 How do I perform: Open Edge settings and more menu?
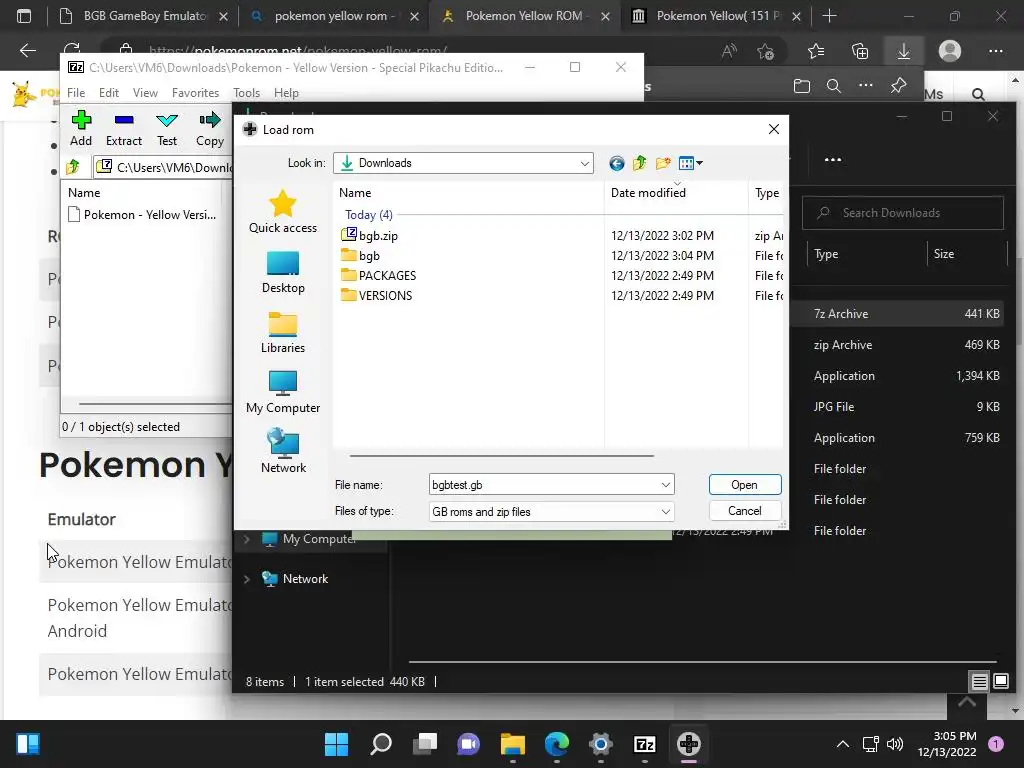[995, 51]
